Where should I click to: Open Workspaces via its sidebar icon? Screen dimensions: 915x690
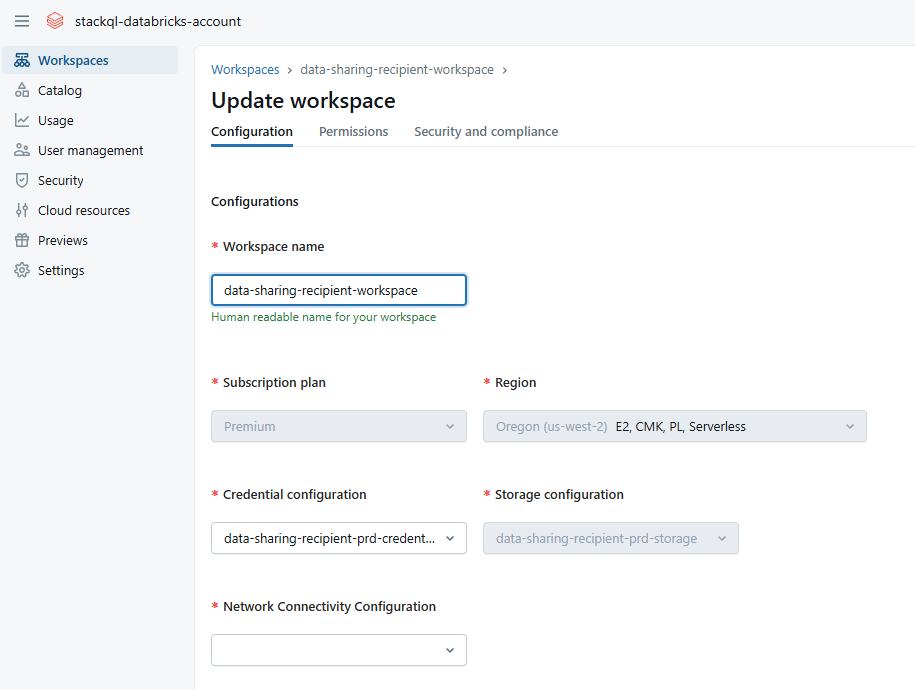tap(21, 61)
